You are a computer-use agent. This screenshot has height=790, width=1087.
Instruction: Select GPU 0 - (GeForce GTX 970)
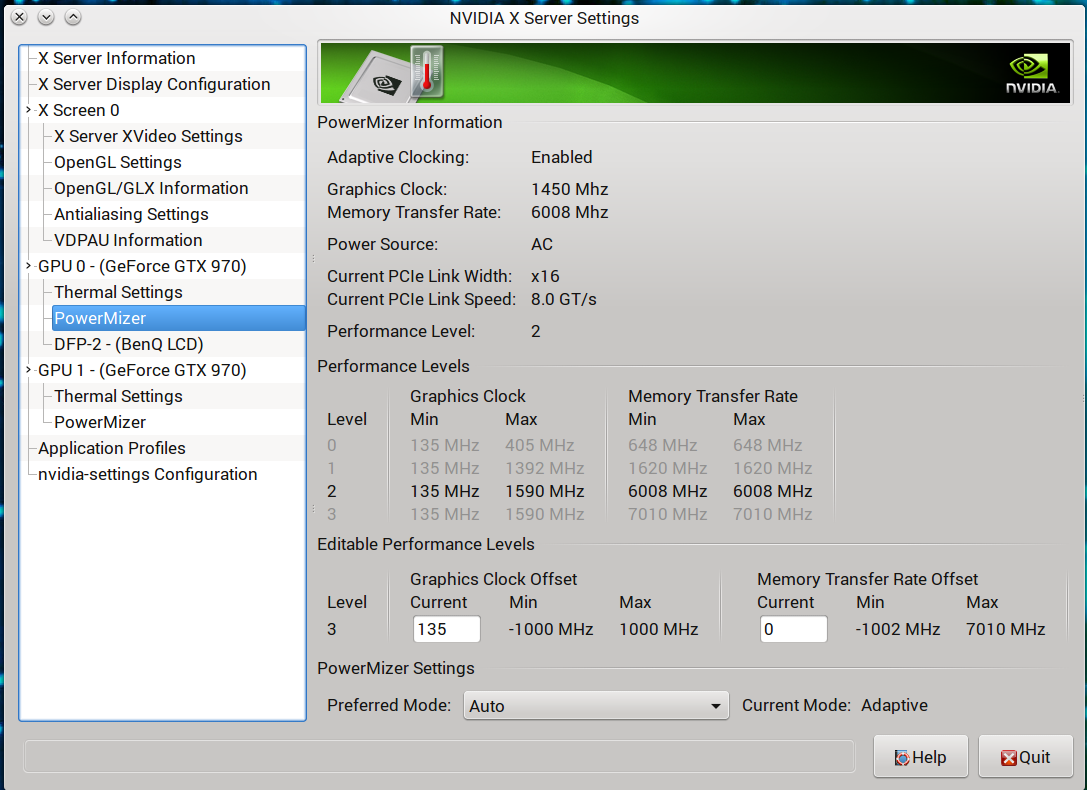pos(142,266)
